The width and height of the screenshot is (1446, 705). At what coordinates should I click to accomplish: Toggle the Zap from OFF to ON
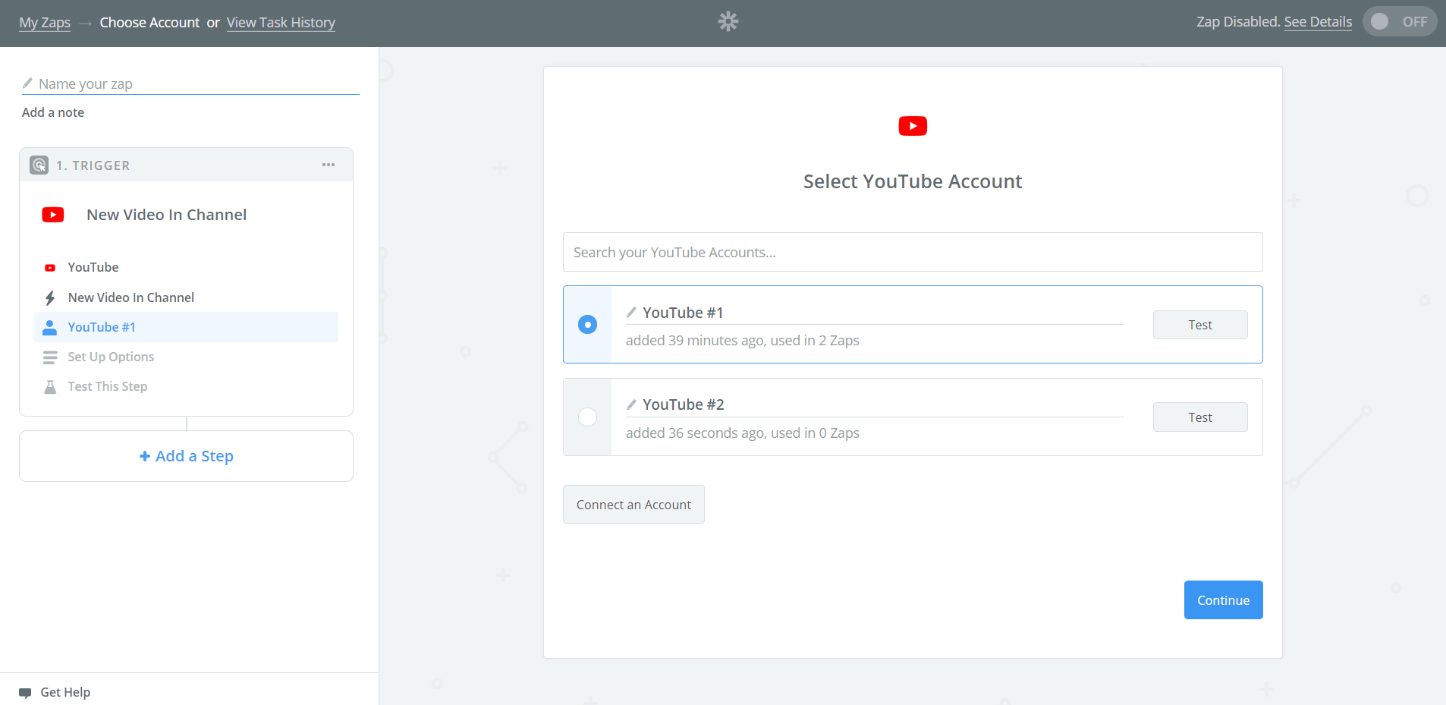tap(1399, 20)
